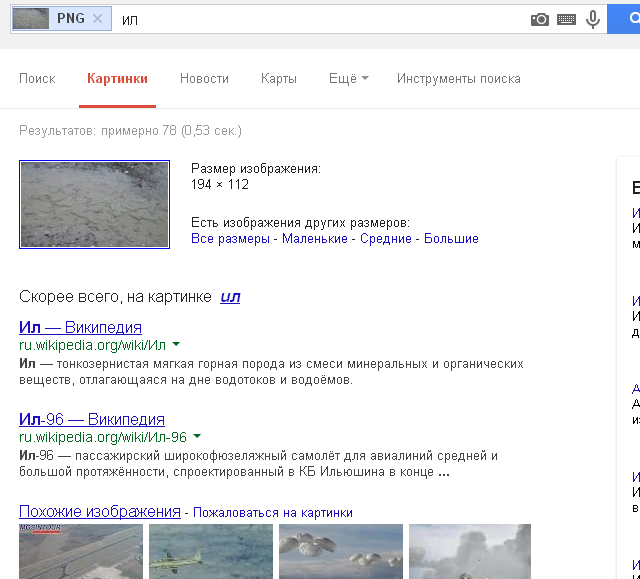Open Инструменты поиска options
Screen dimensions: 640x579
pyautogui.click(x=458, y=79)
